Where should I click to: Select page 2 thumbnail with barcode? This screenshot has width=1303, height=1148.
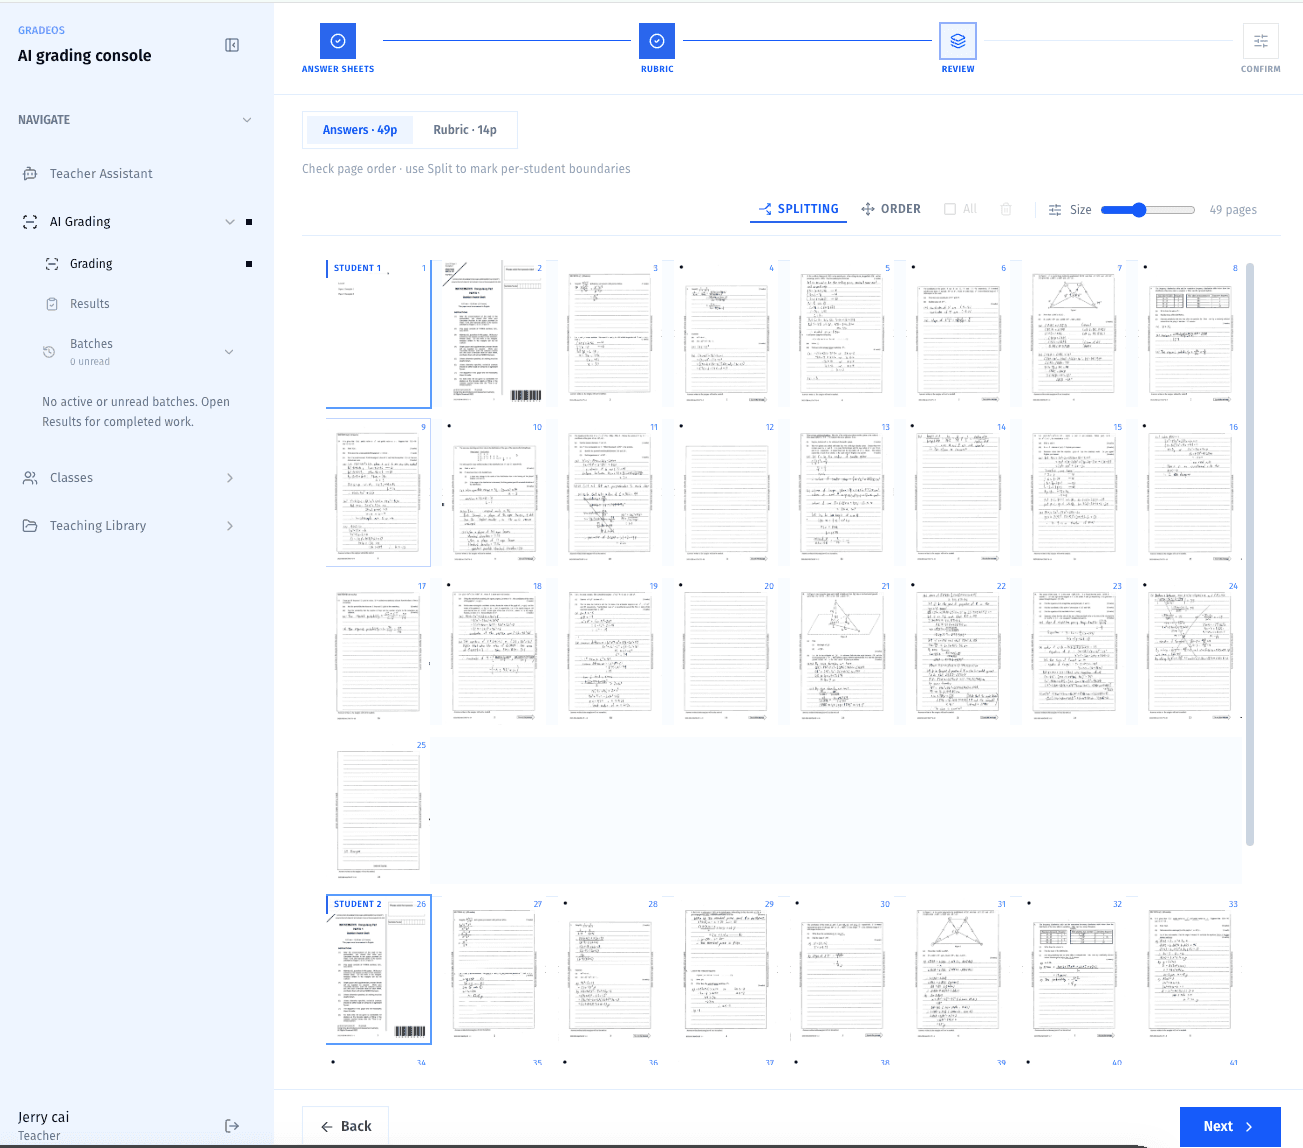(494, 334)
